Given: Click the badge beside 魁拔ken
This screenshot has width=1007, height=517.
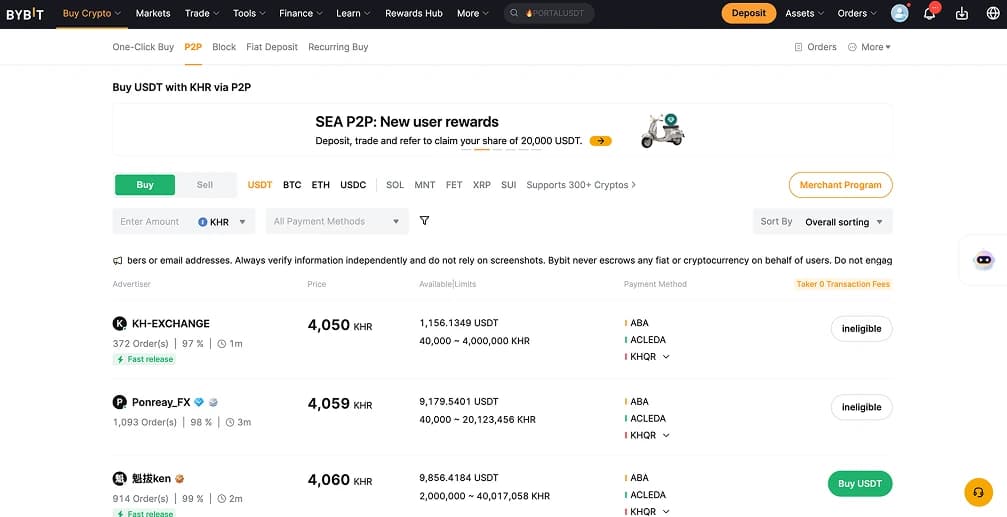Looking at the screenshot, I should tap(180, 478).
